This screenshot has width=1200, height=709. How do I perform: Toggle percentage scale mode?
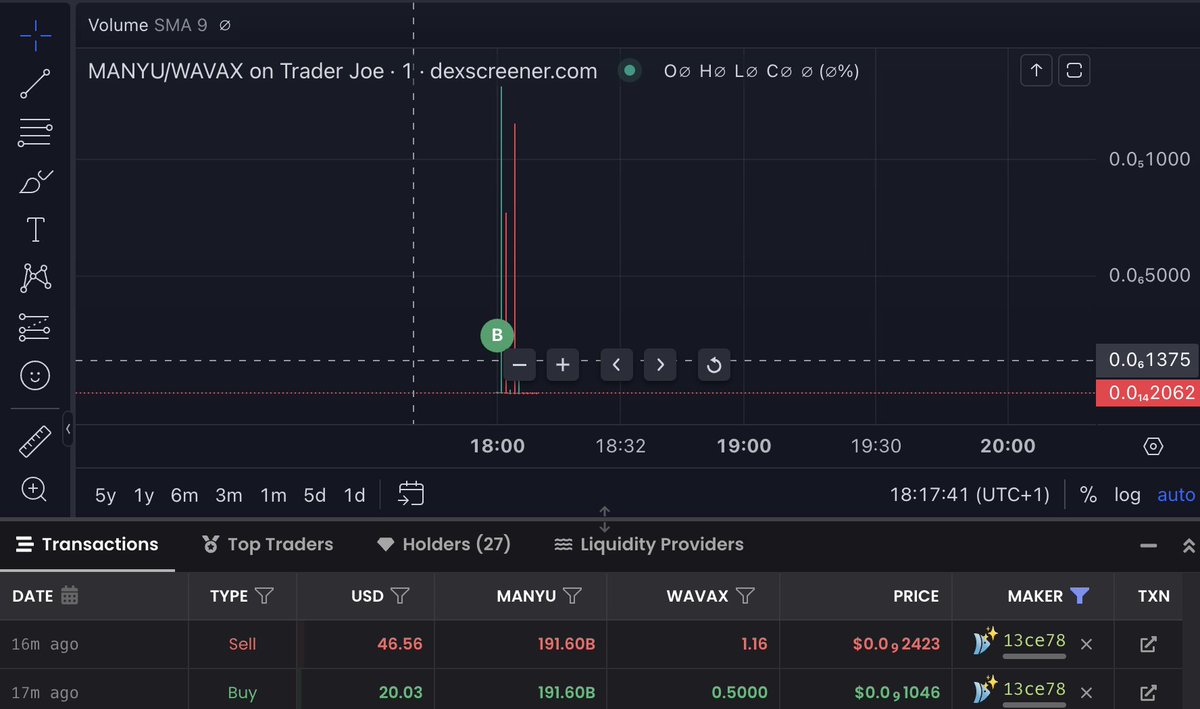click(x=1088, y=495)
